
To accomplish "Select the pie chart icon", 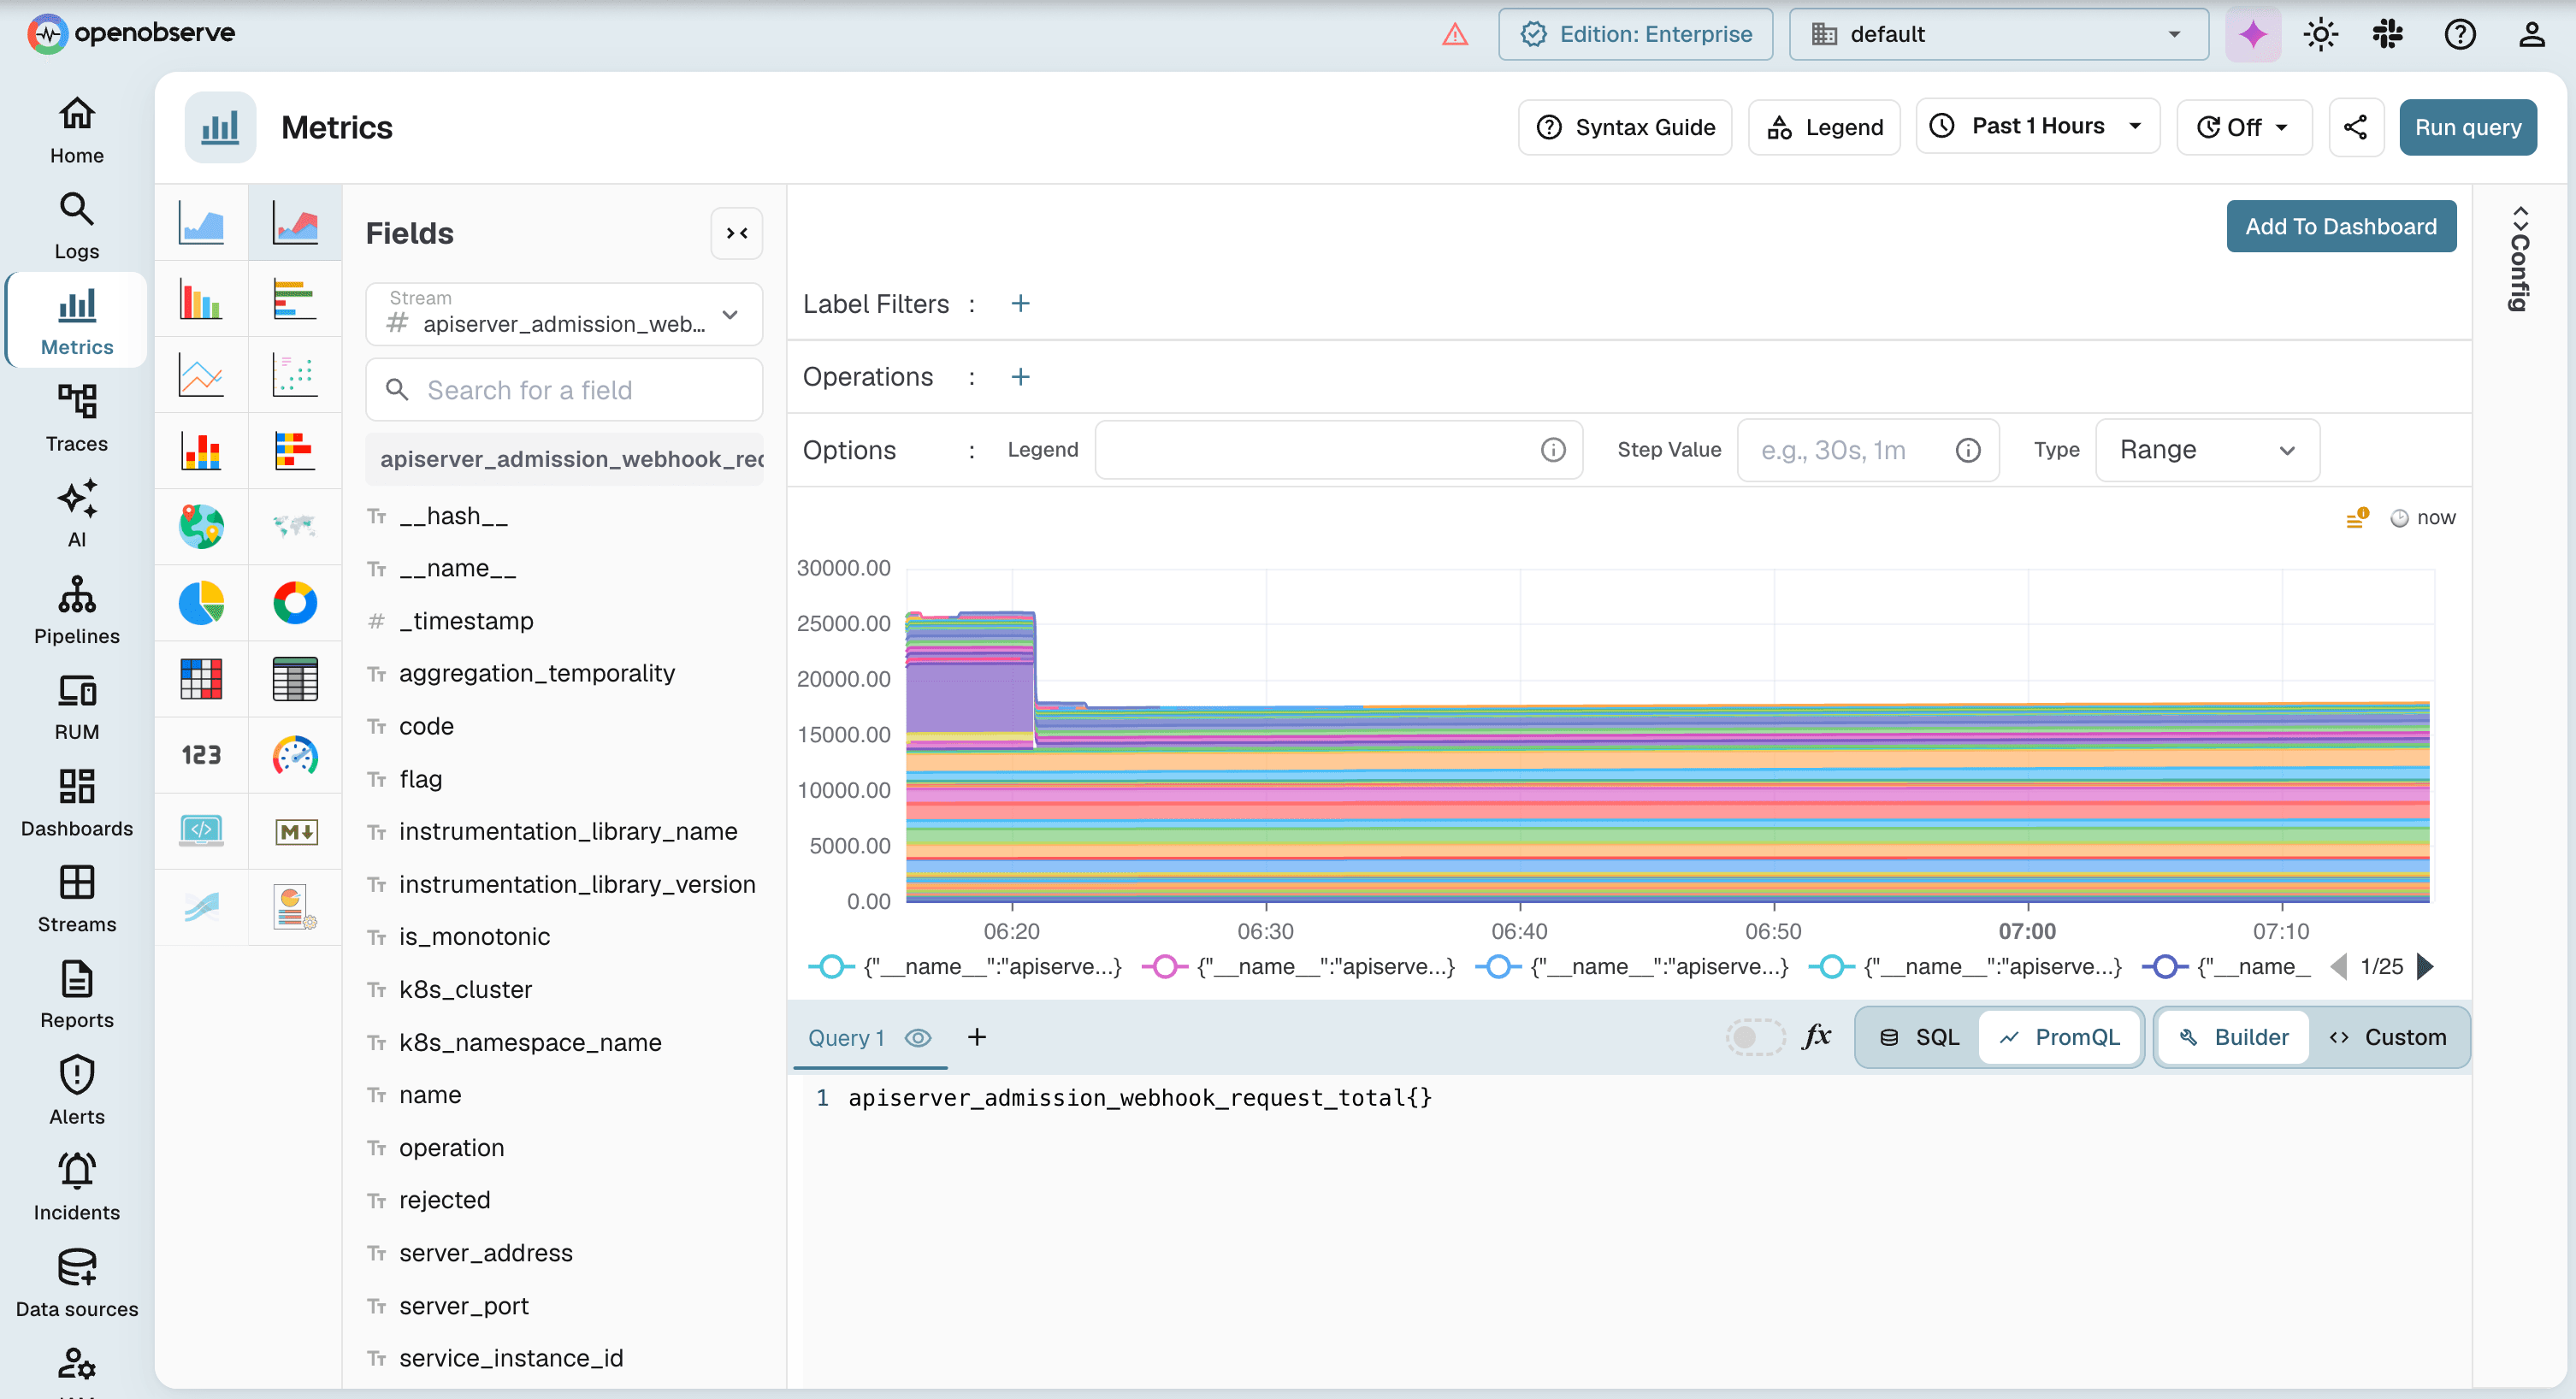I will tap(201, 602).
